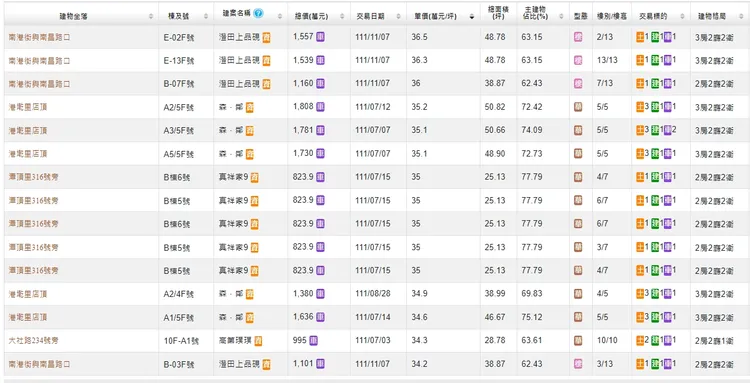This screenshot has height=383, width=750.
Task: Select the ratio cell 75.12
Action: [x=532, y=317]
